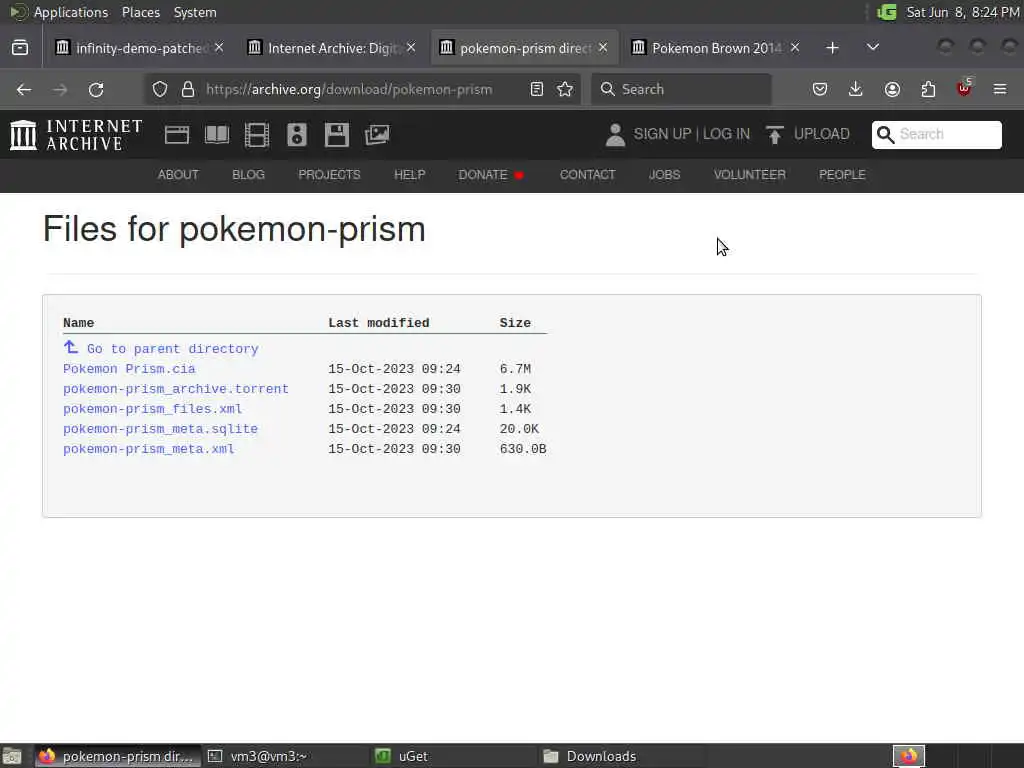Viewport: 1024px width, 768px height.
Task: Open the PROJECTS navigation link
Action: [329, 174]
